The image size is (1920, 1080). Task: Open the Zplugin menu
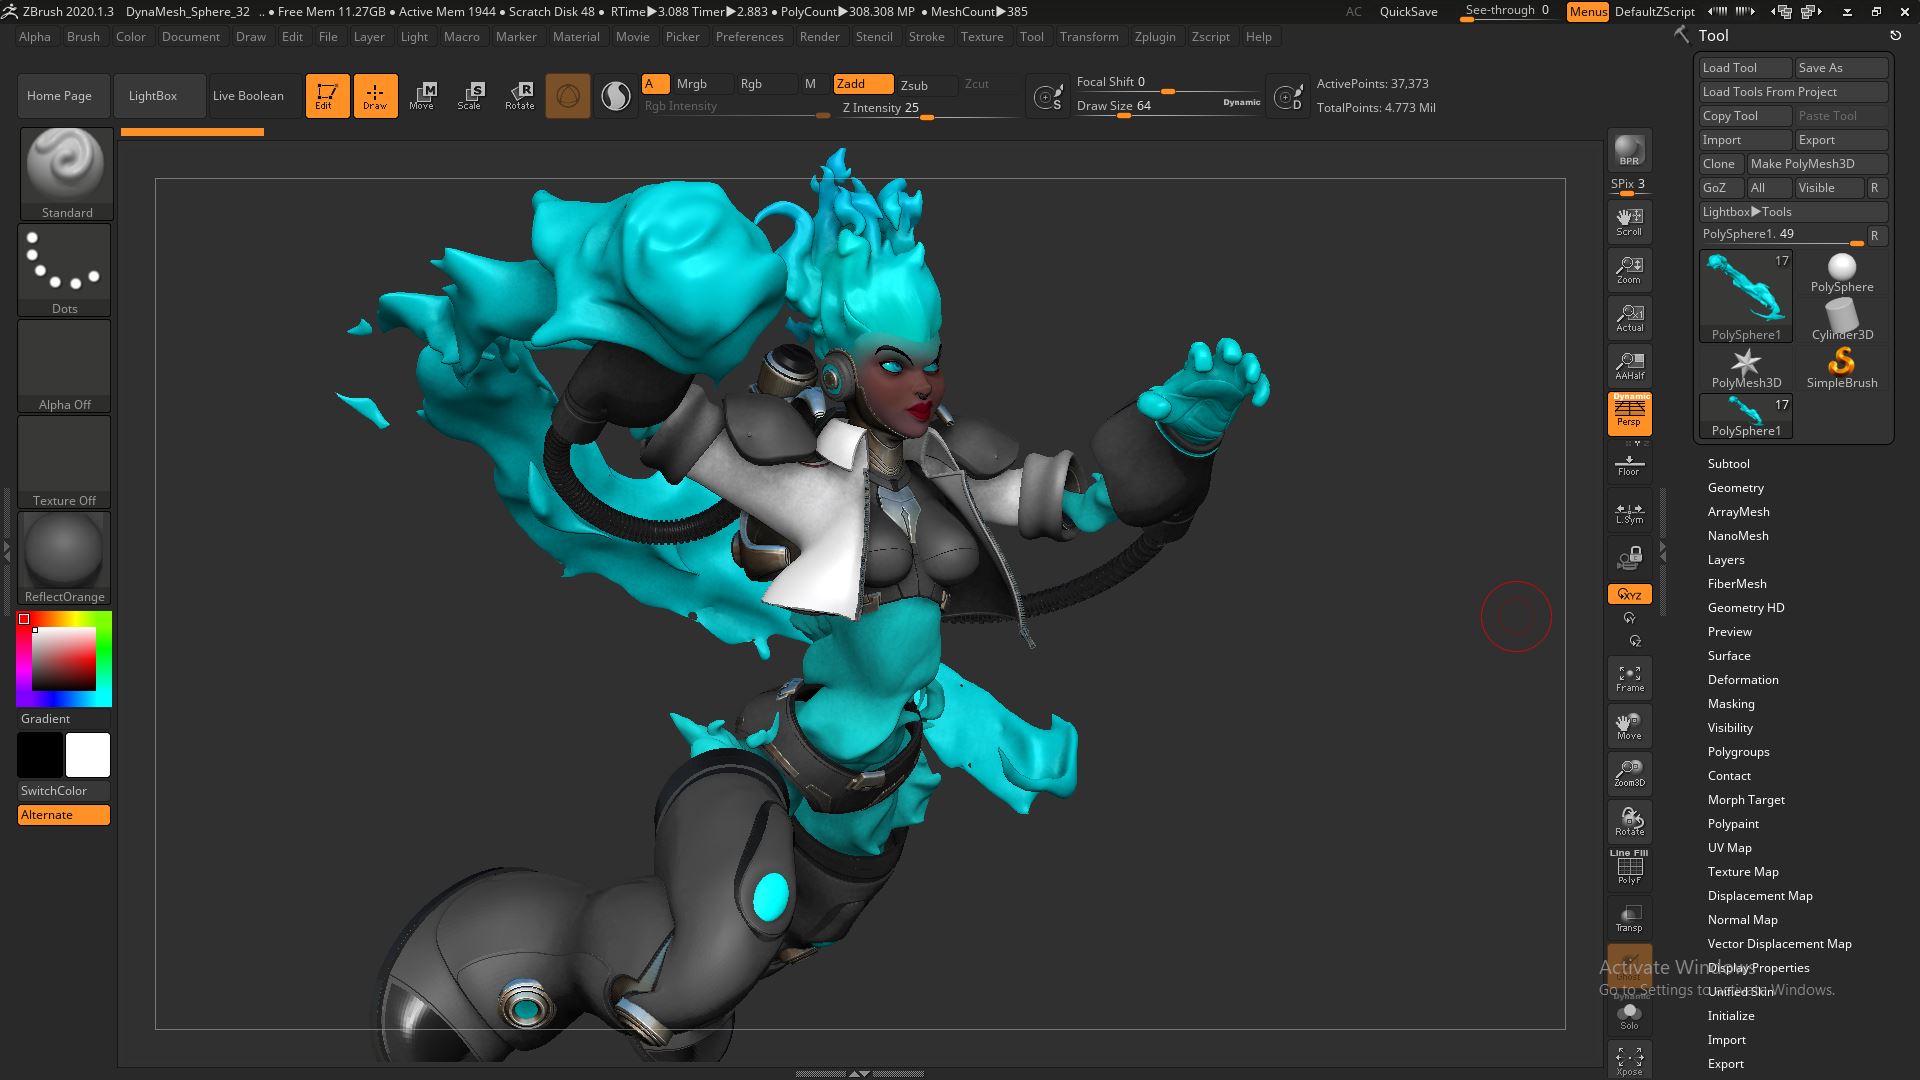(x=1154, y=37)
